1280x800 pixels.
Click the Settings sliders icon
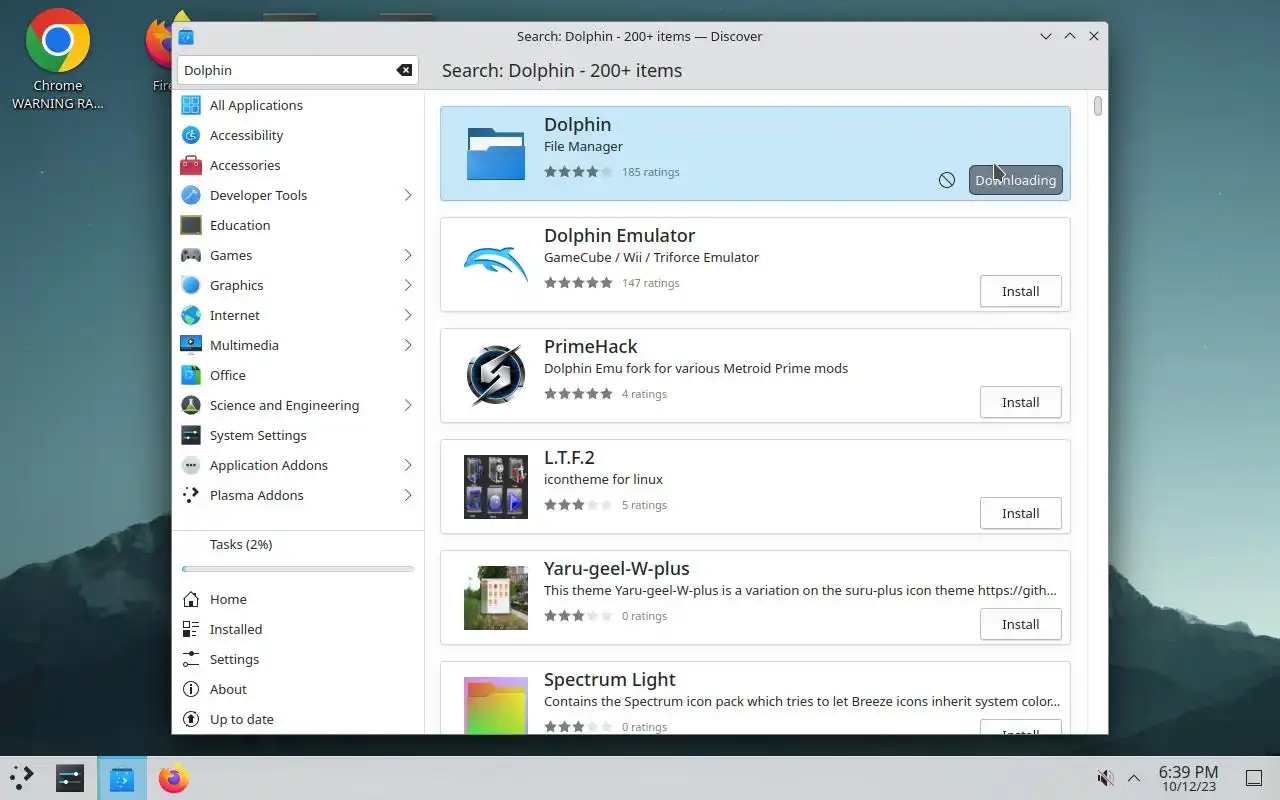pos(191,659)
